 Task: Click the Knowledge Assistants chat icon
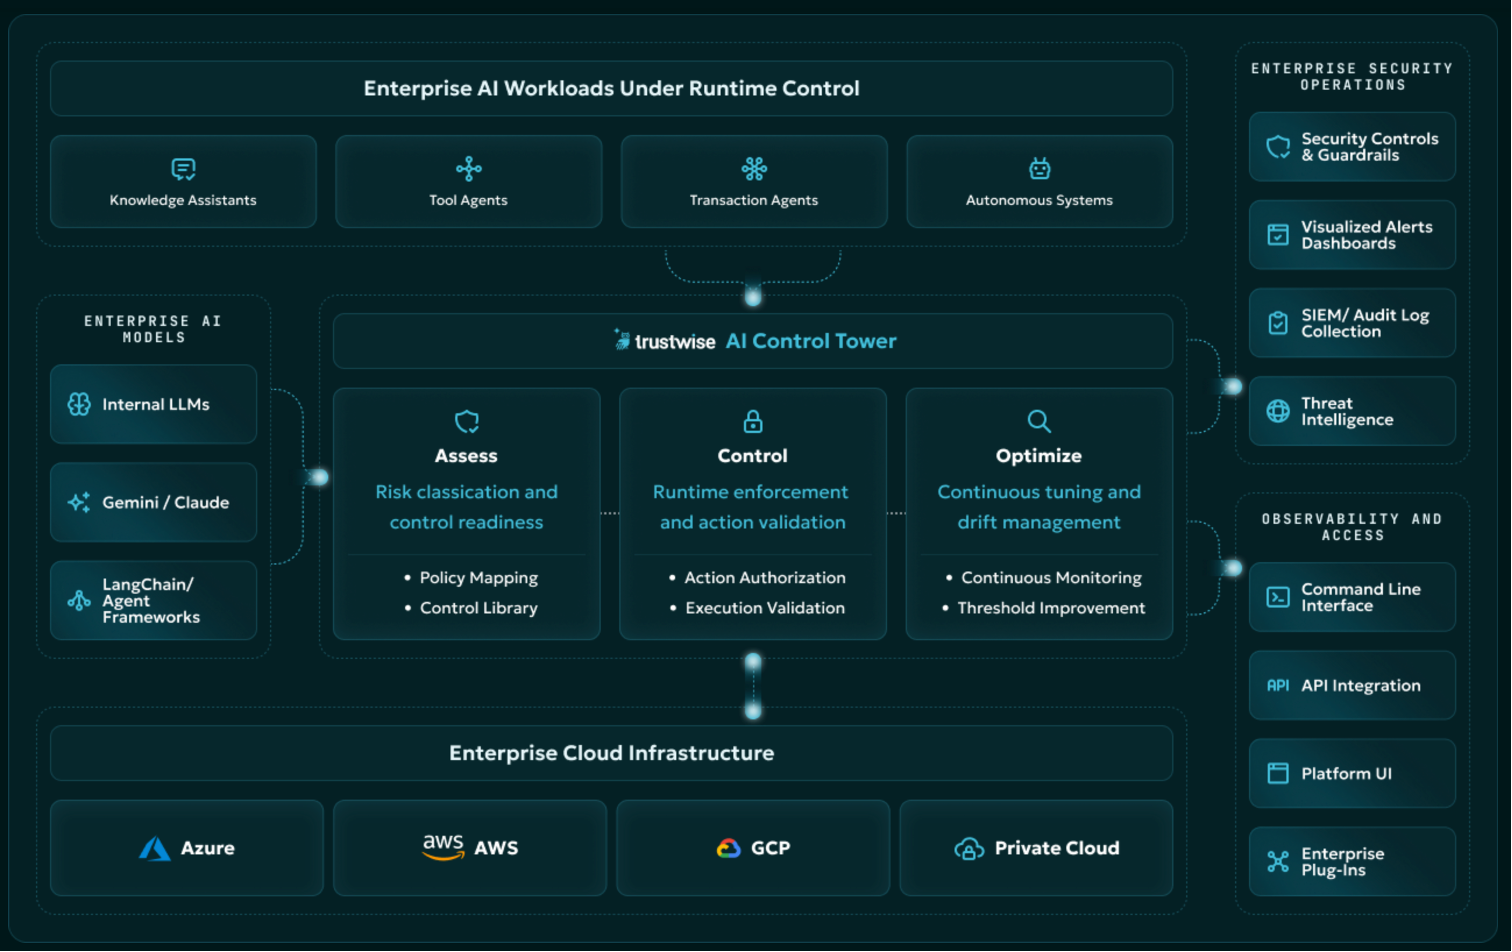pos(183,169)
